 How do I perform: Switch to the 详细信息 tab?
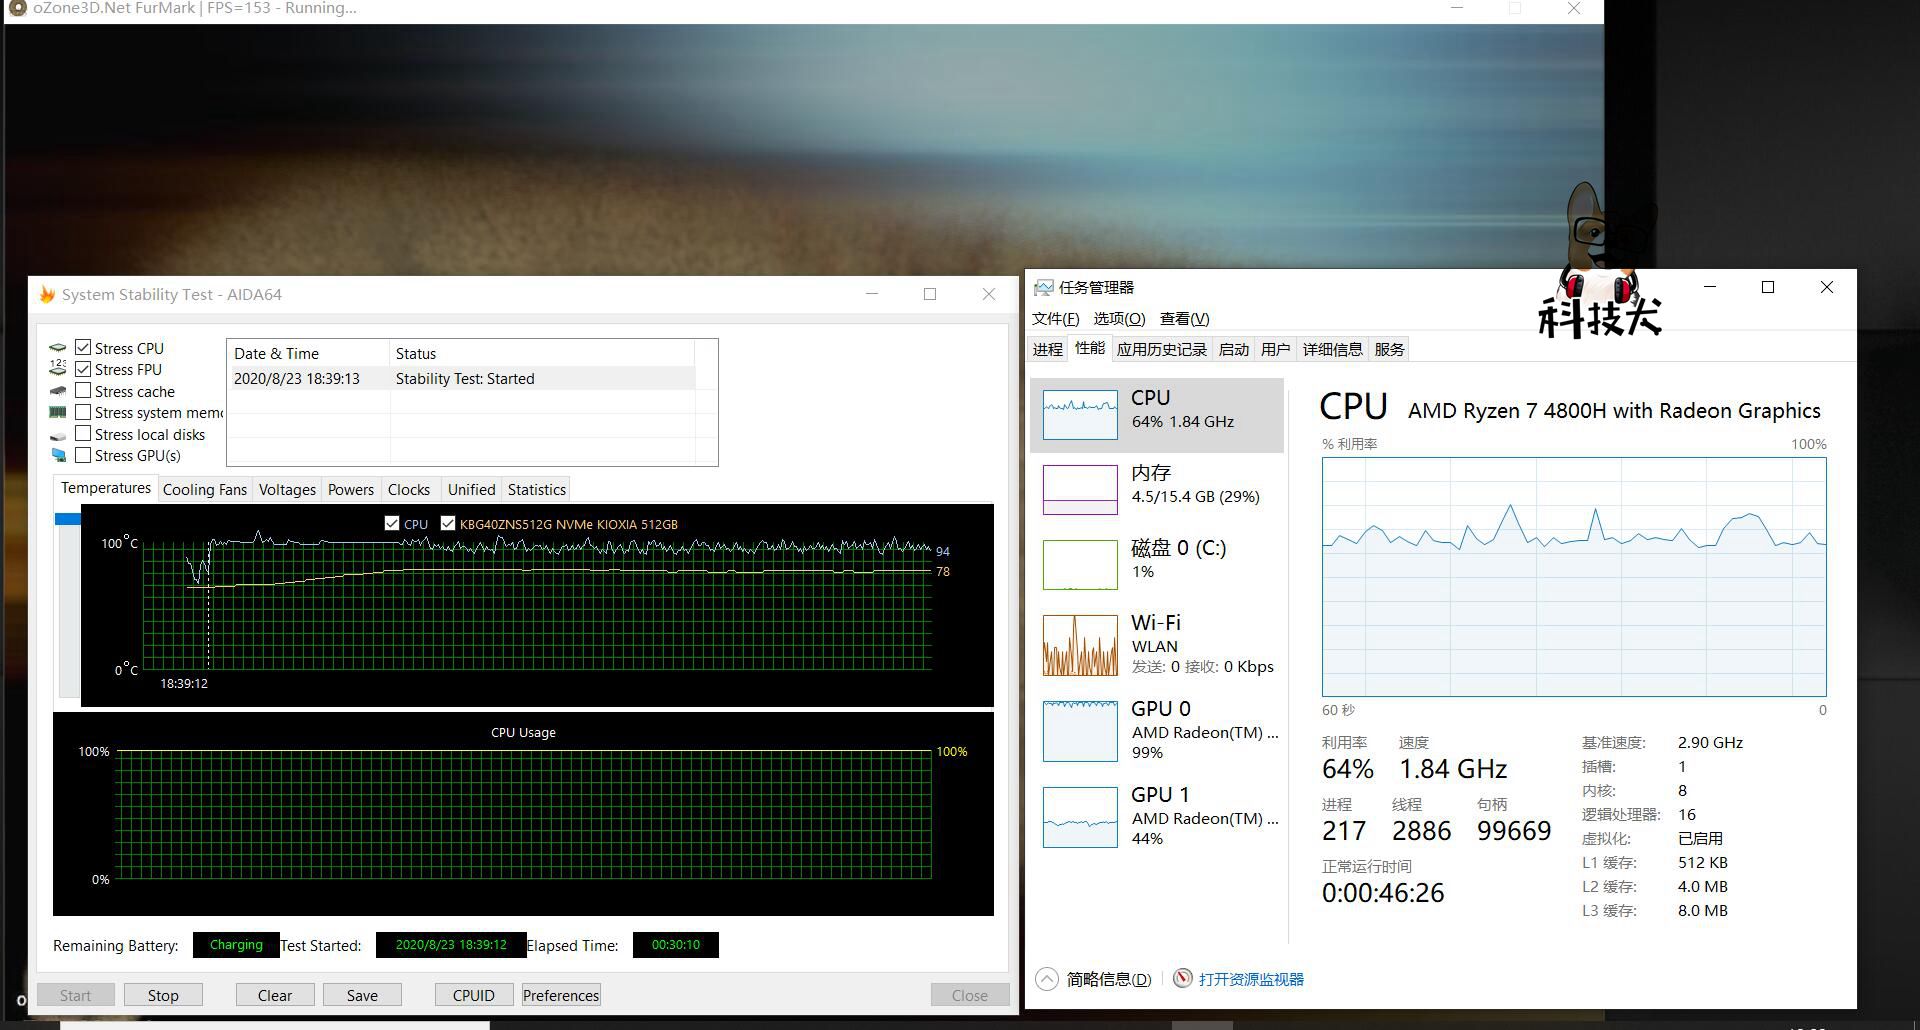pos(1332,349)
